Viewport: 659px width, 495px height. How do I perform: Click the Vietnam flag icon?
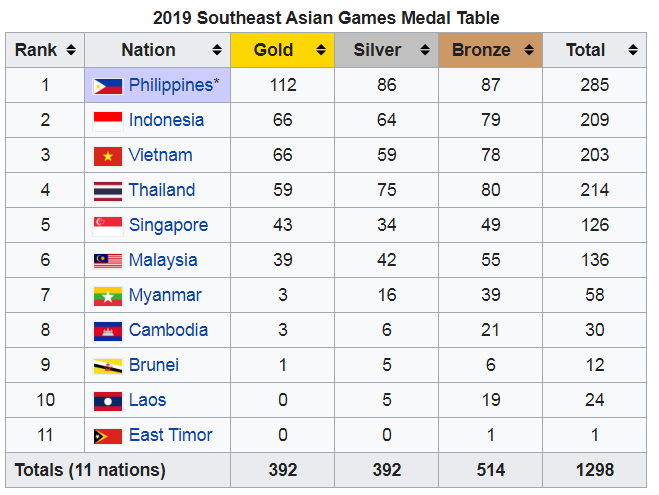tap(108, 156)
